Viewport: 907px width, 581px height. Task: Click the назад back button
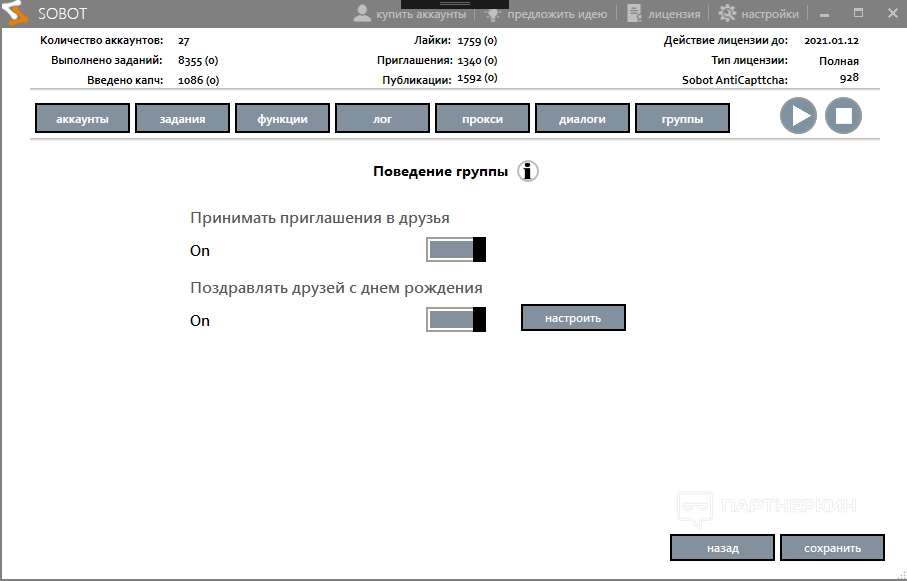tap(722, 547)
